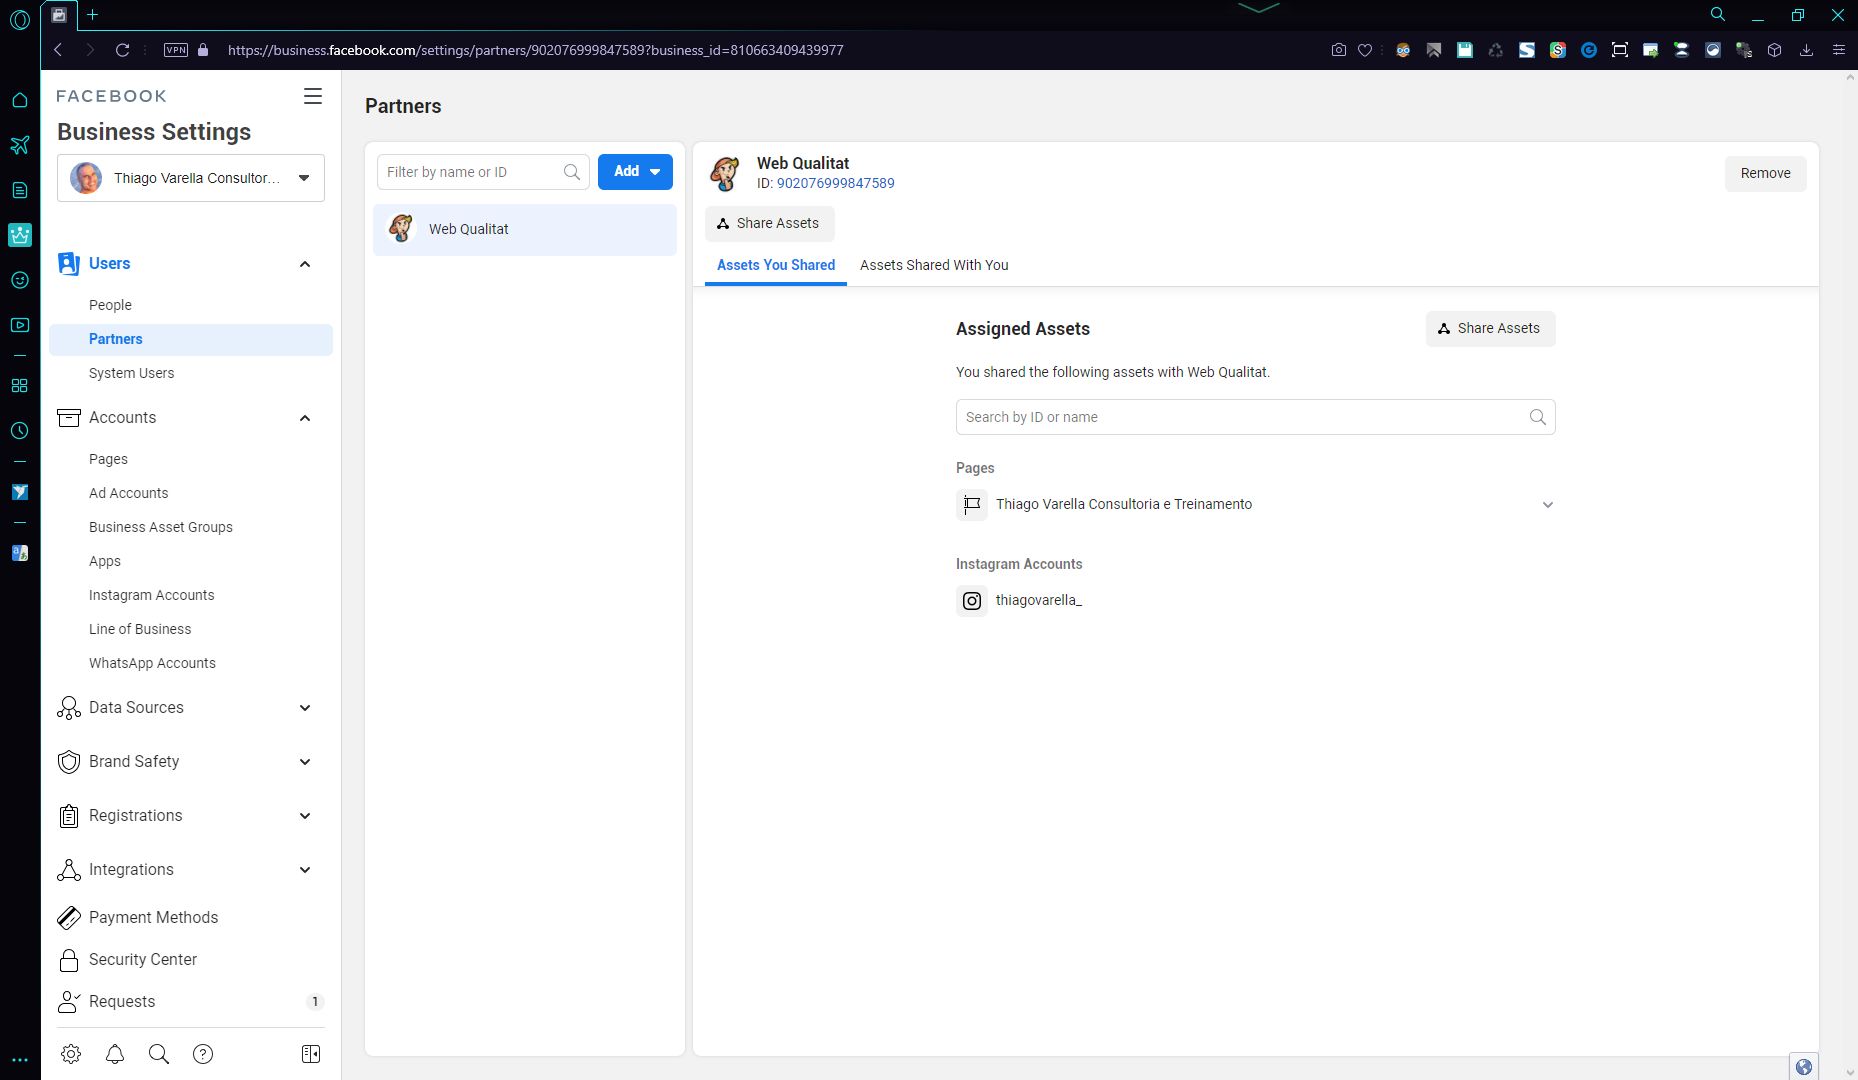Search open tabs in the title bar
The image size is (1858, 1080).
1717,15
